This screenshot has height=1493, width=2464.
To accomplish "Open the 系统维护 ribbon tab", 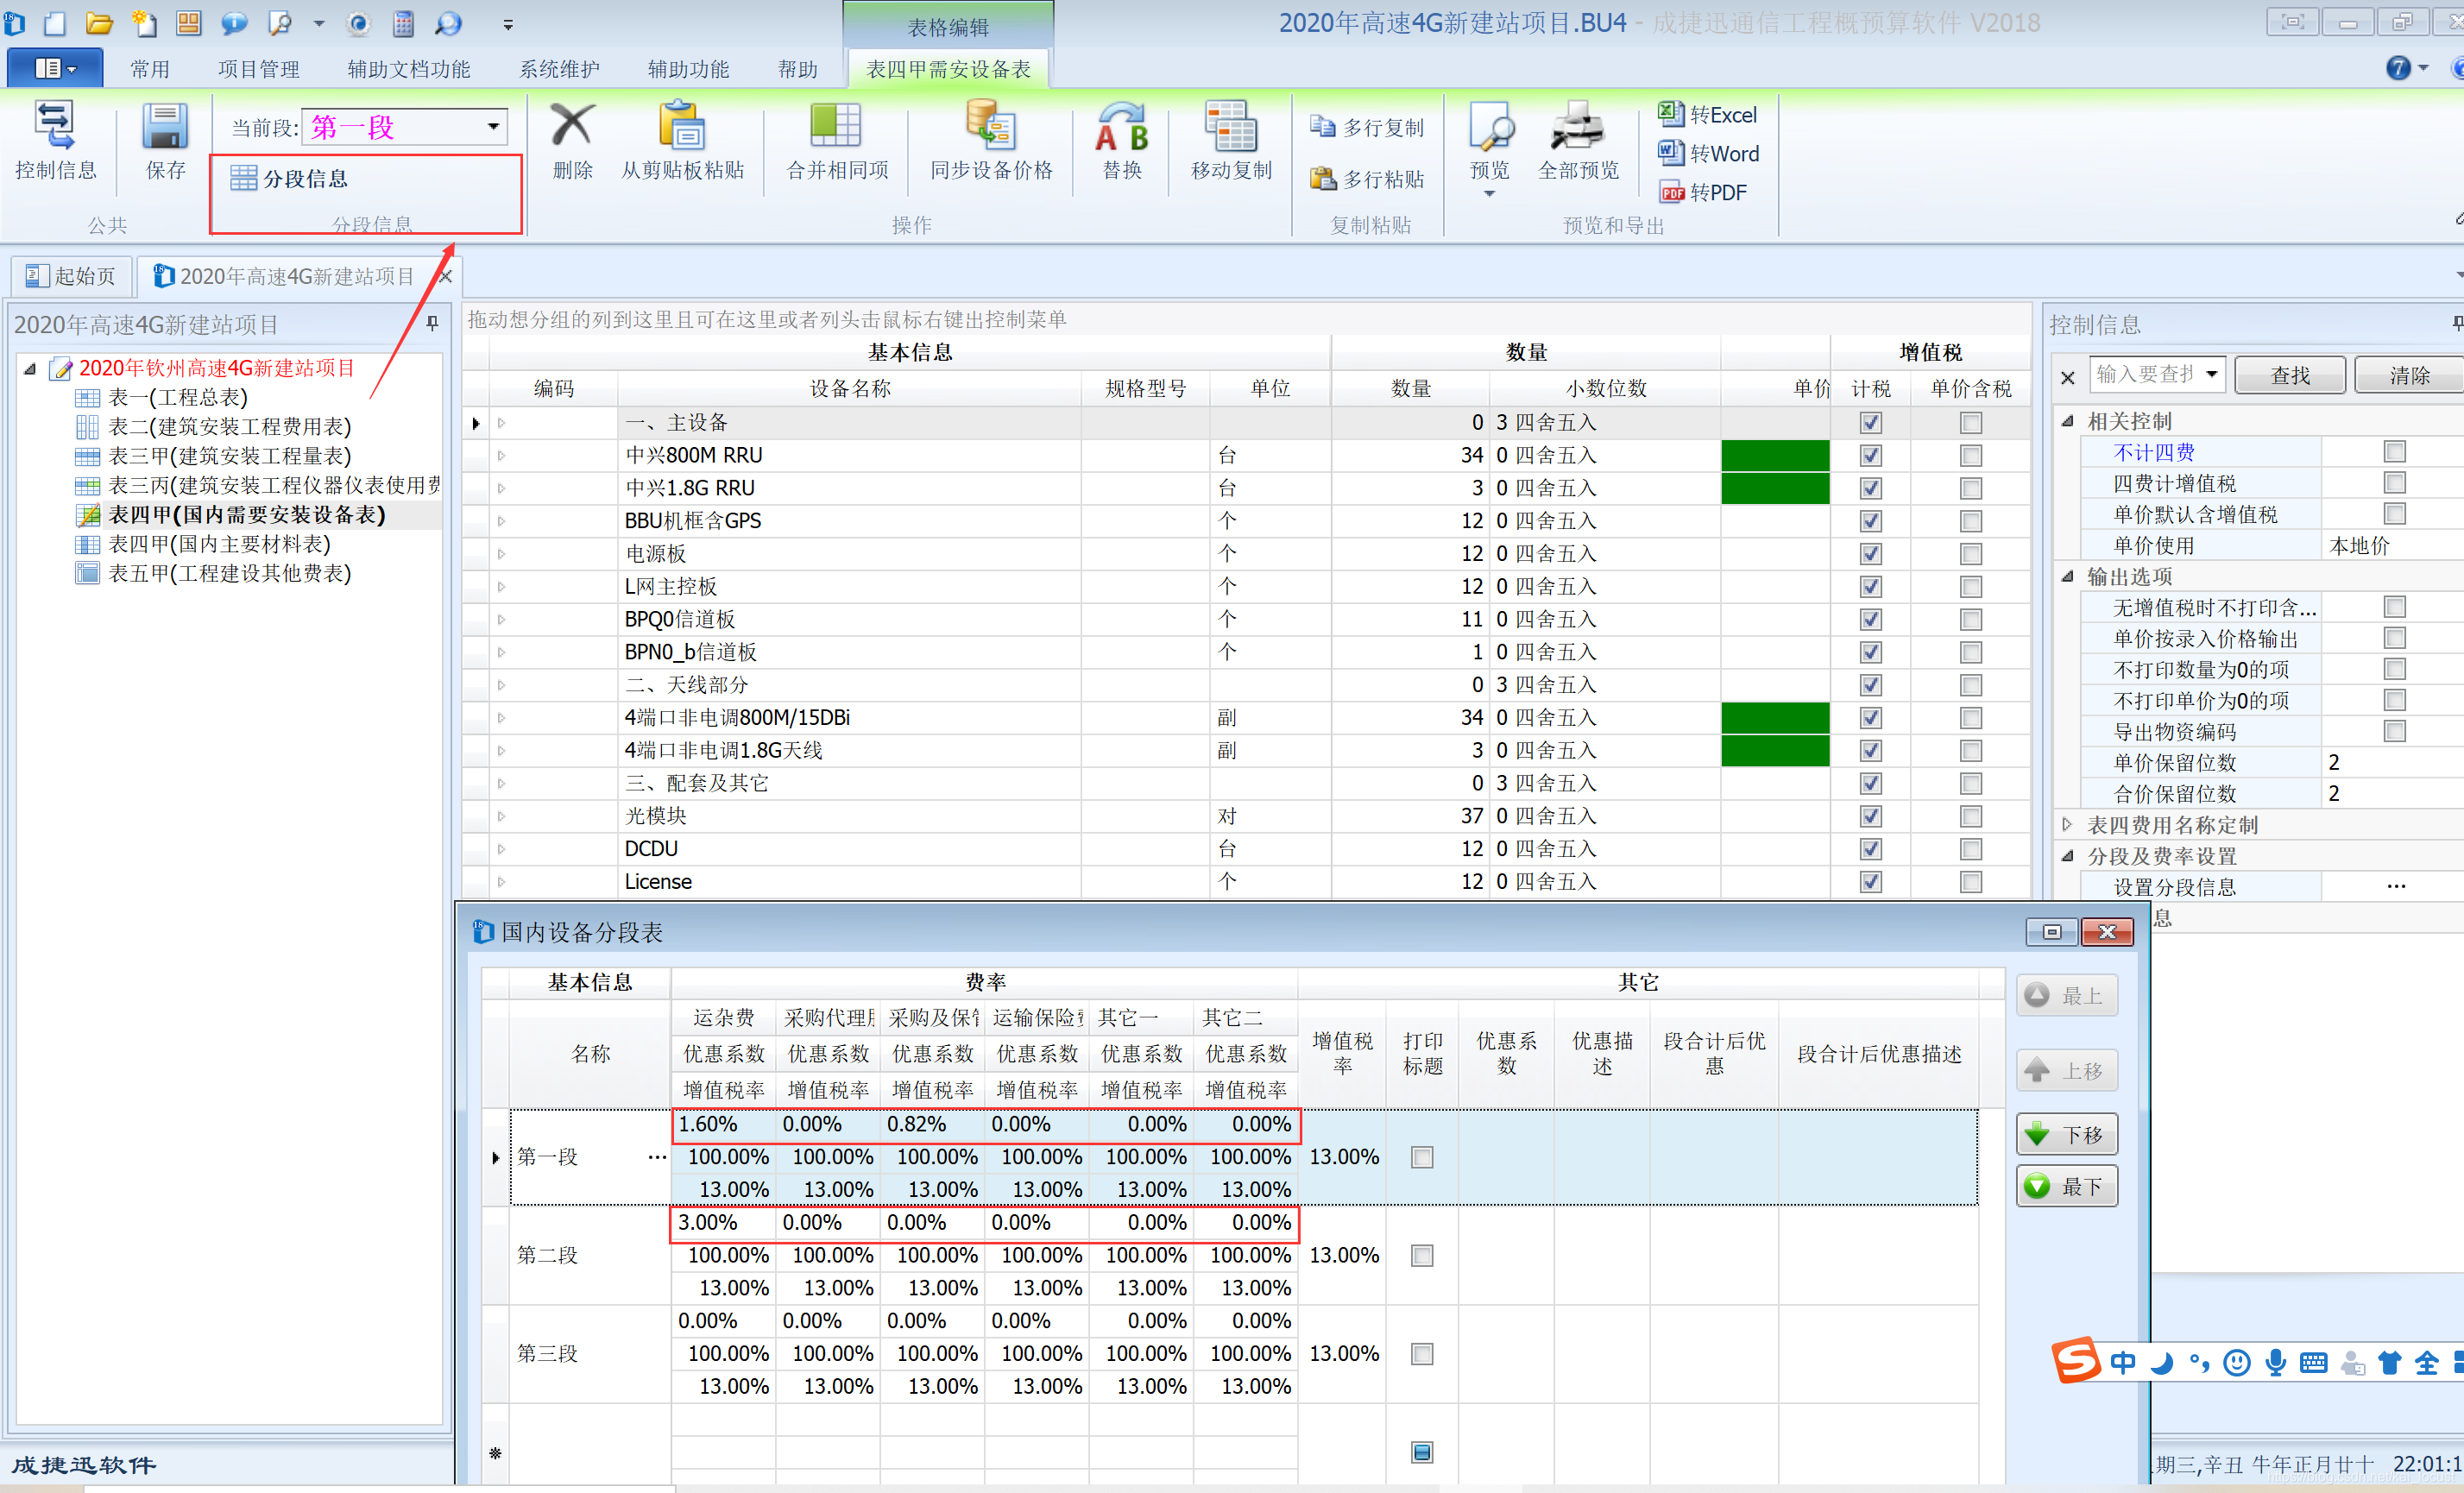I will point(559,69).
